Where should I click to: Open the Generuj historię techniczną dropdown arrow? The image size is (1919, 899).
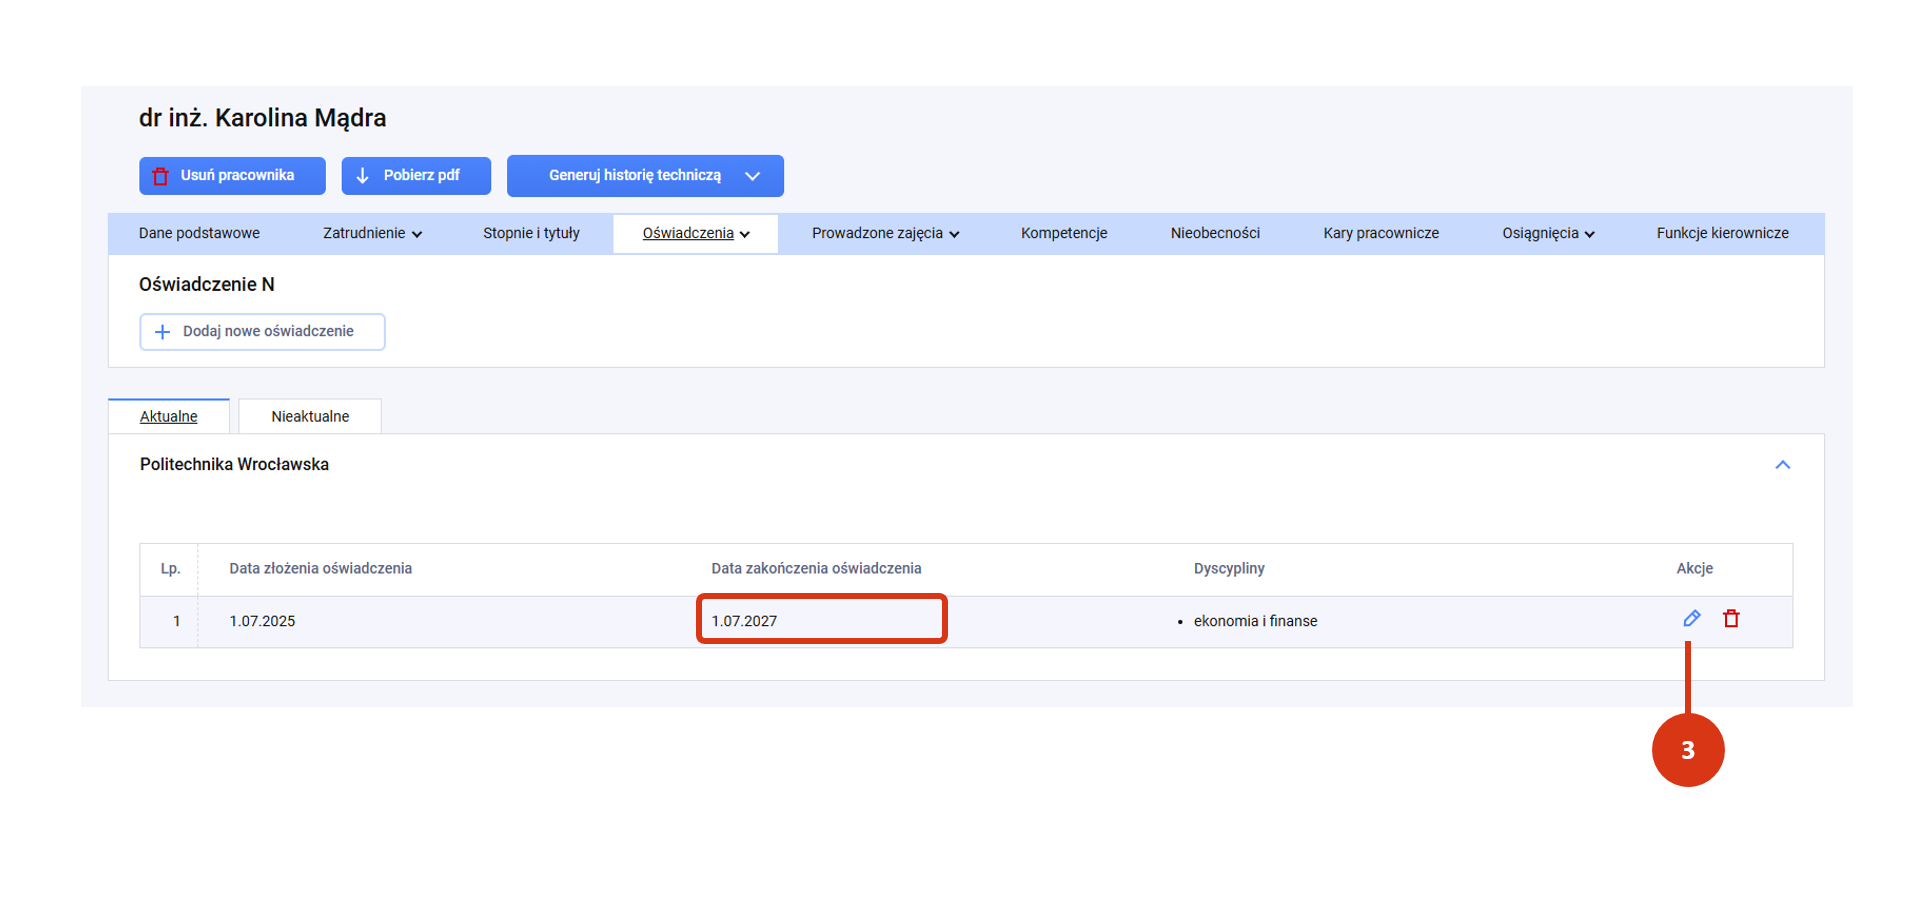[752, 176]
